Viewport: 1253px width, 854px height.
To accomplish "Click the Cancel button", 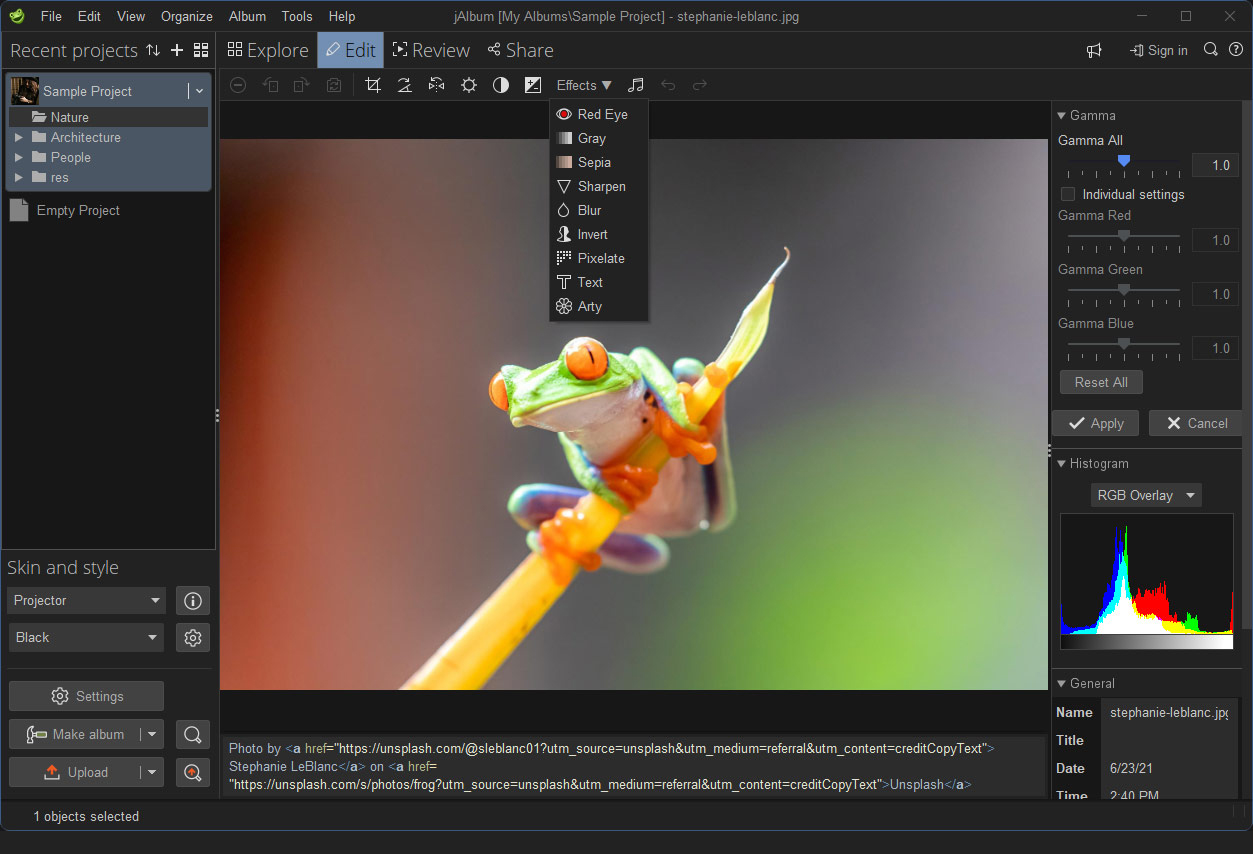I will tap(1196, 423).
